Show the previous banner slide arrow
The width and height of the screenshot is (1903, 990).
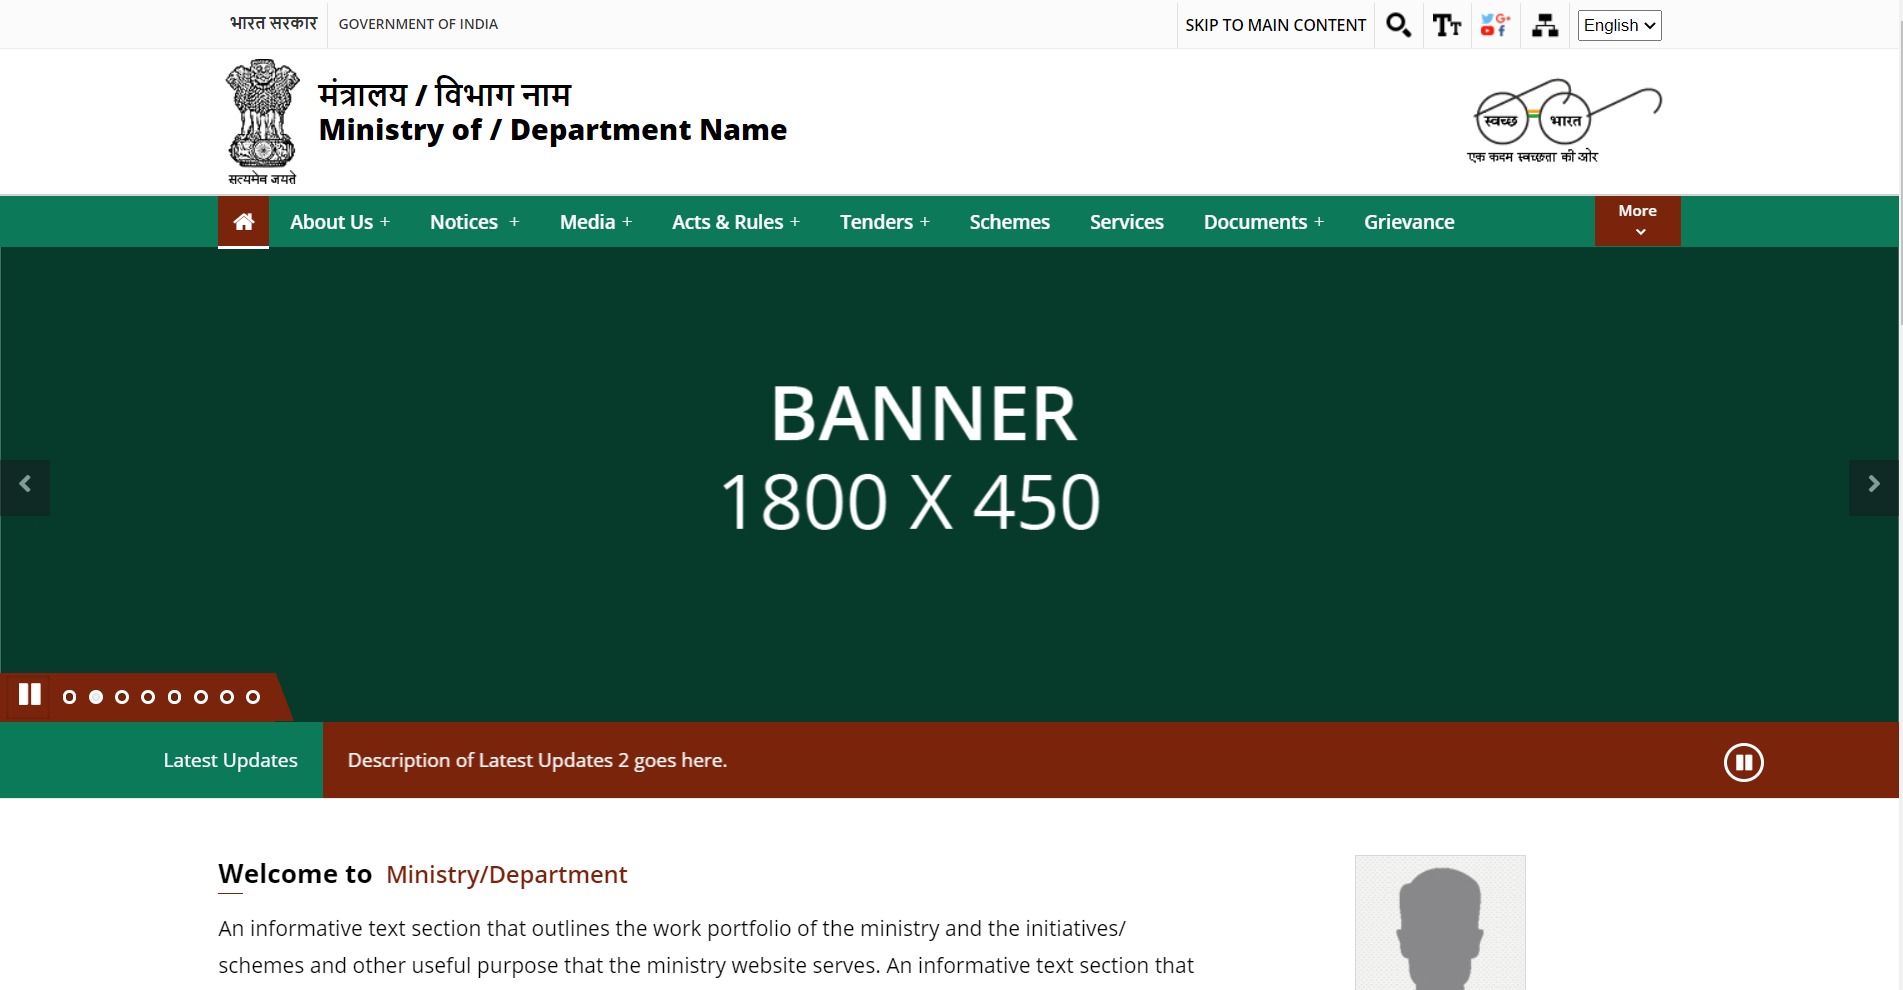pyautogui.click(x=25, y=486)
